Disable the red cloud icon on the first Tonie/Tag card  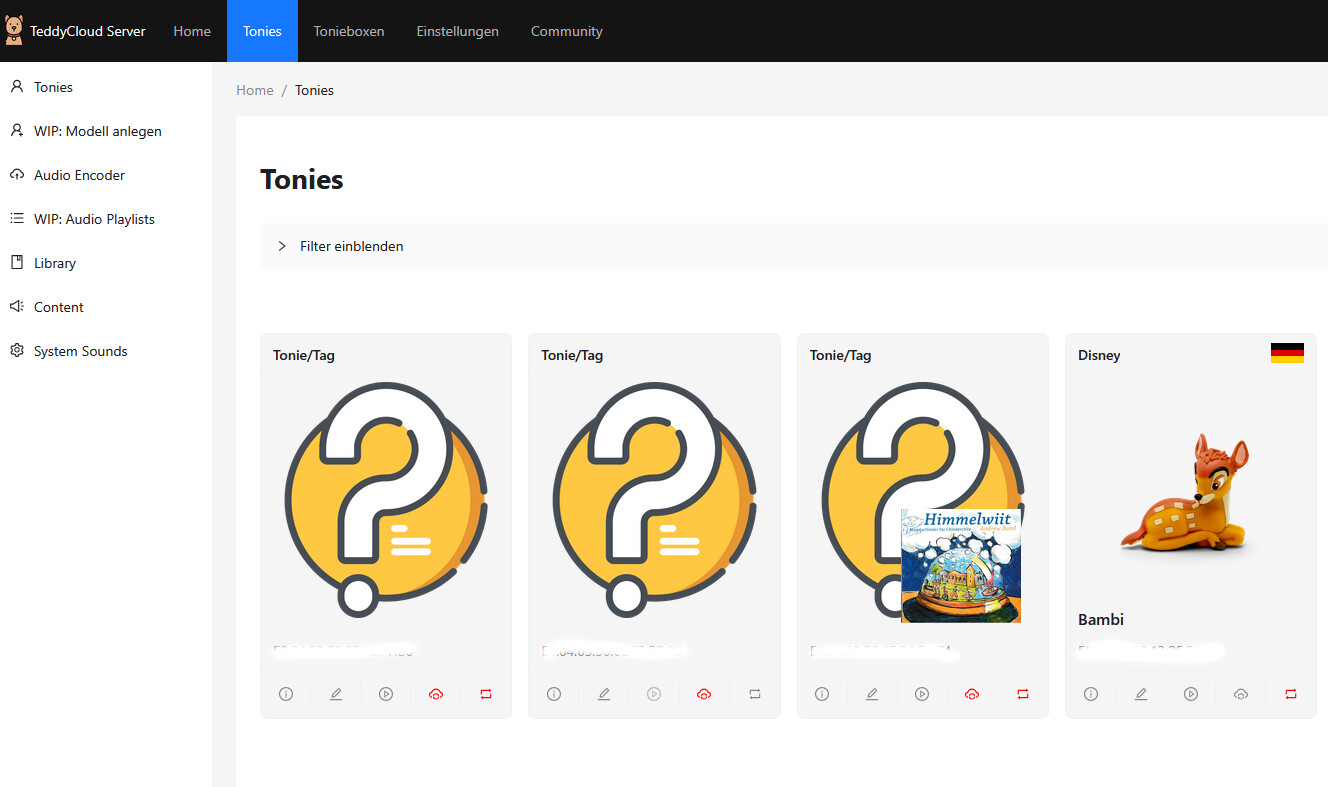[x=436, y=694]
